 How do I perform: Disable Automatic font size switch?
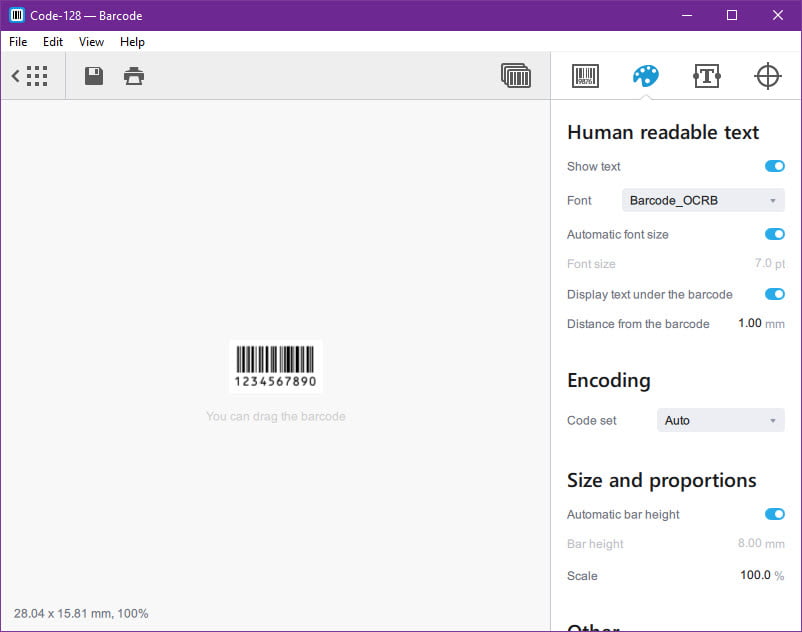(774, 234)
